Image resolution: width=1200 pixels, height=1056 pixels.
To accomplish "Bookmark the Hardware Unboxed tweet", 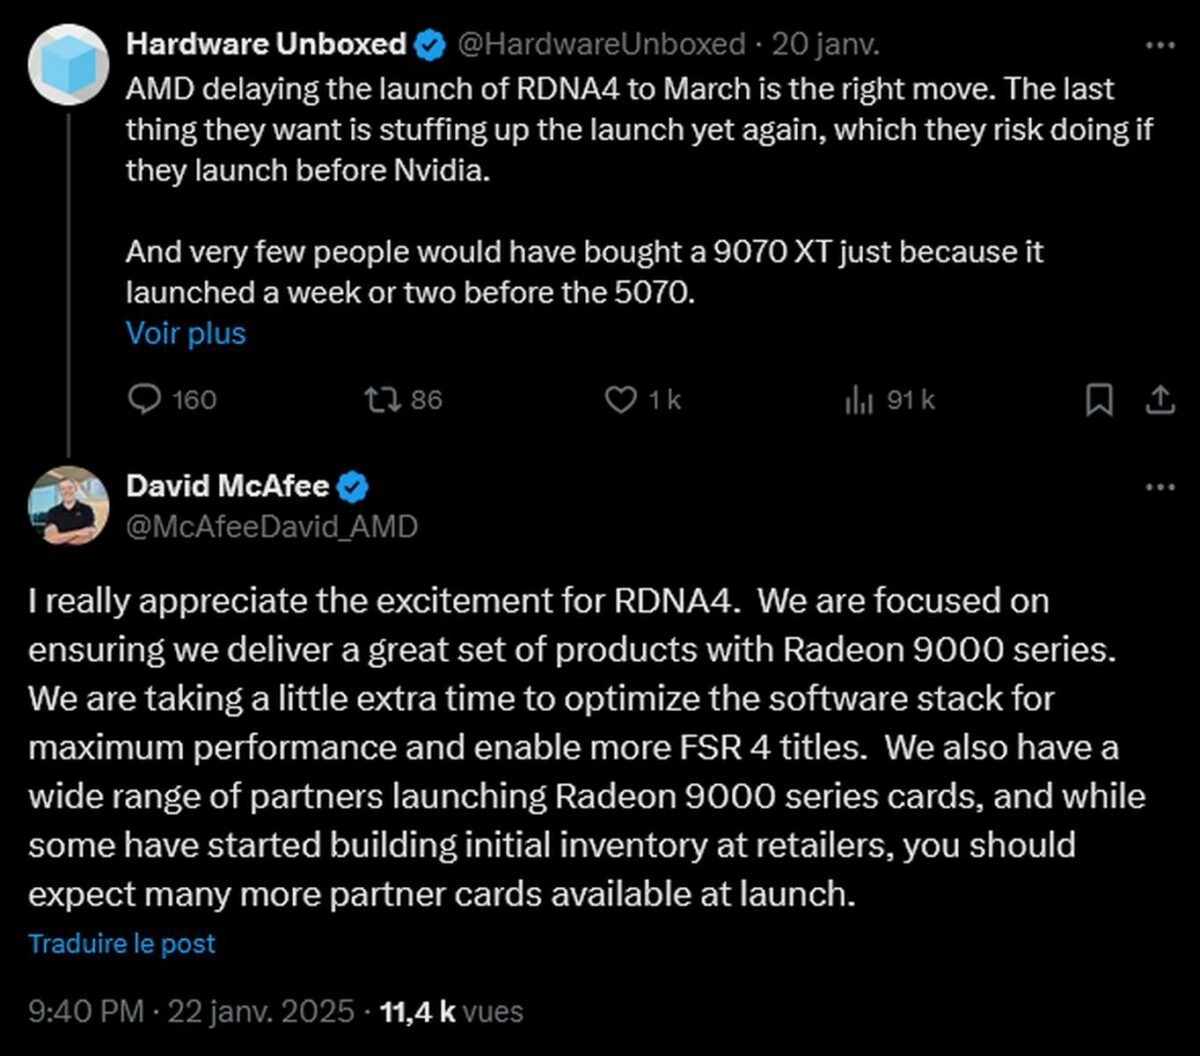I will pos(1099,399).
